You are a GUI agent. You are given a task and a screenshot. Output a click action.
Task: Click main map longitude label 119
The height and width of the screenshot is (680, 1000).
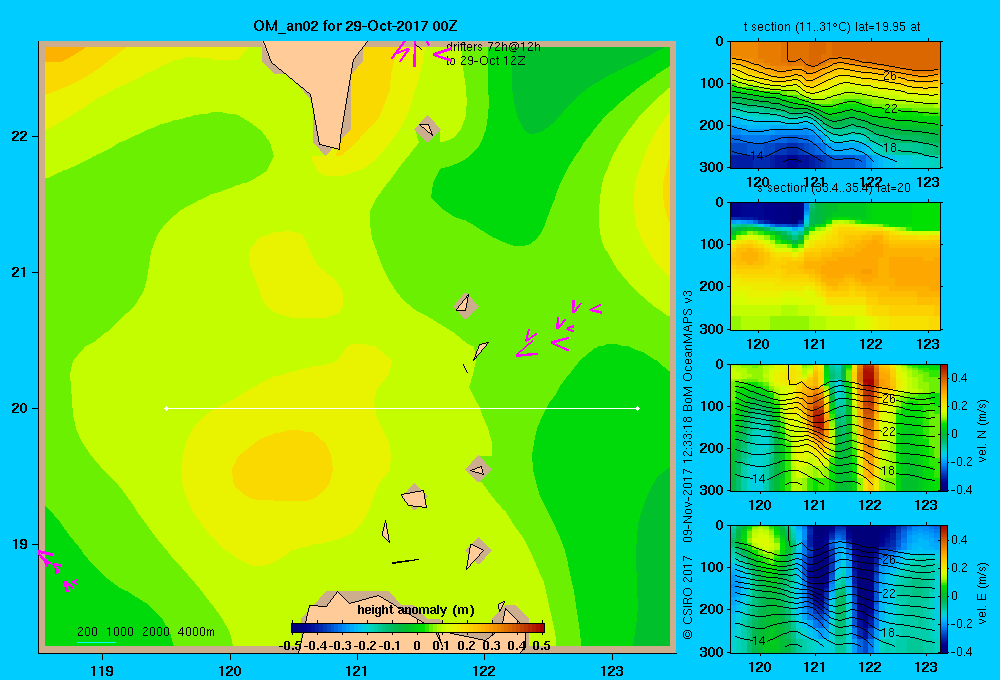tap(102, 670)
